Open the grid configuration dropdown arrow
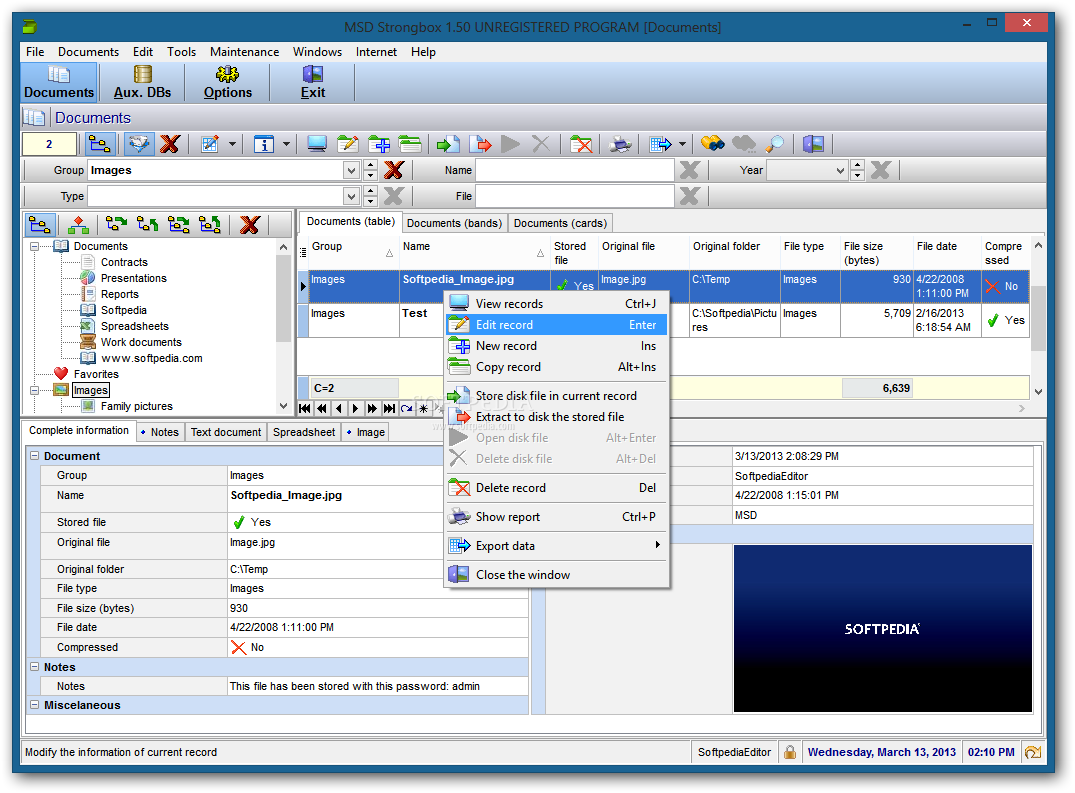Screen dimensions: 1075x793 coord(232,144)
